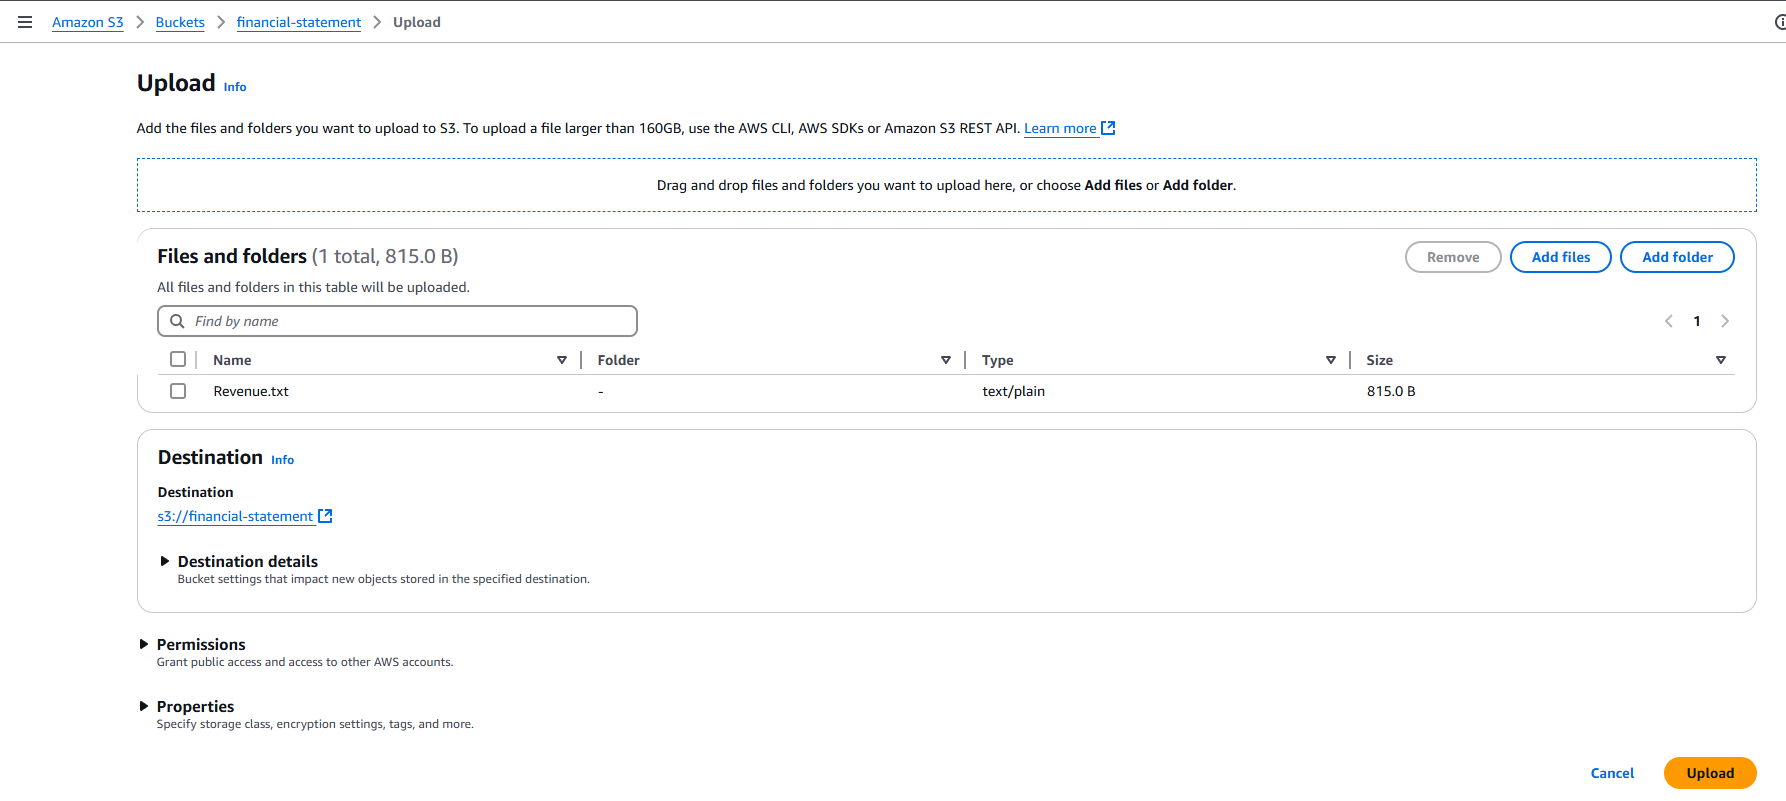Select all files header checkbox

tap(178, 359)
